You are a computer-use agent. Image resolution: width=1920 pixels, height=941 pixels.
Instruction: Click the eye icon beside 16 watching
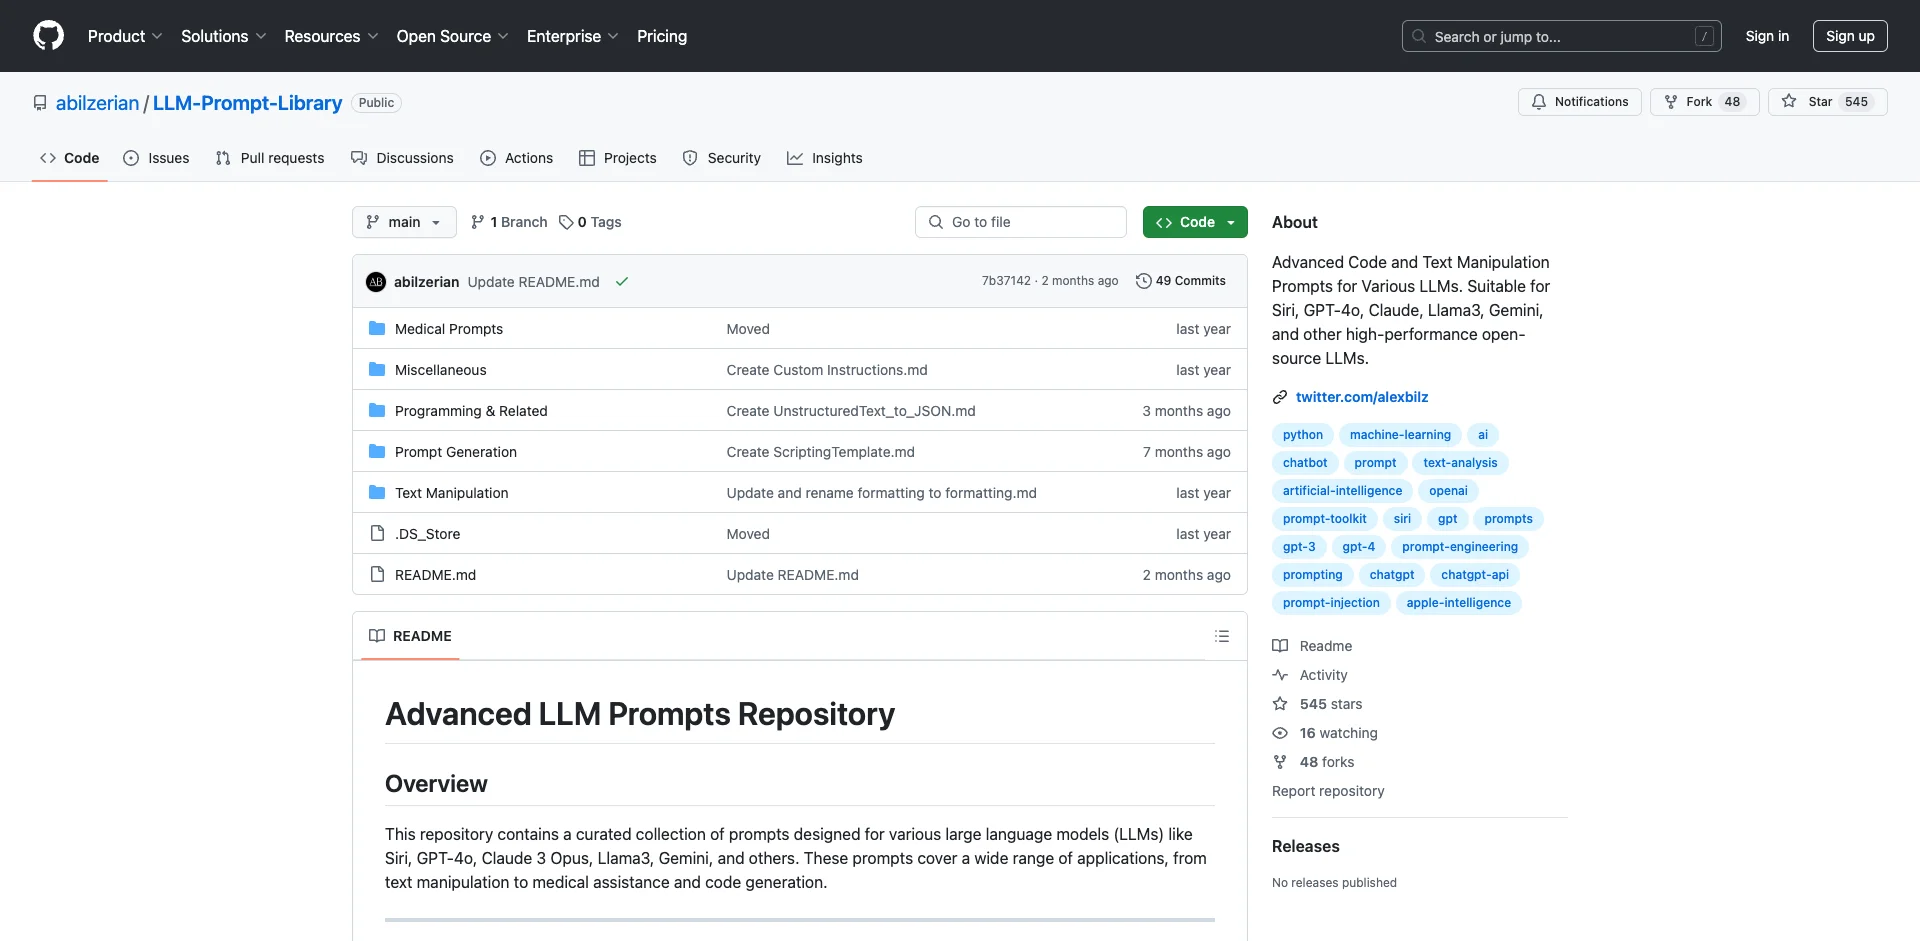point(1280,733)
